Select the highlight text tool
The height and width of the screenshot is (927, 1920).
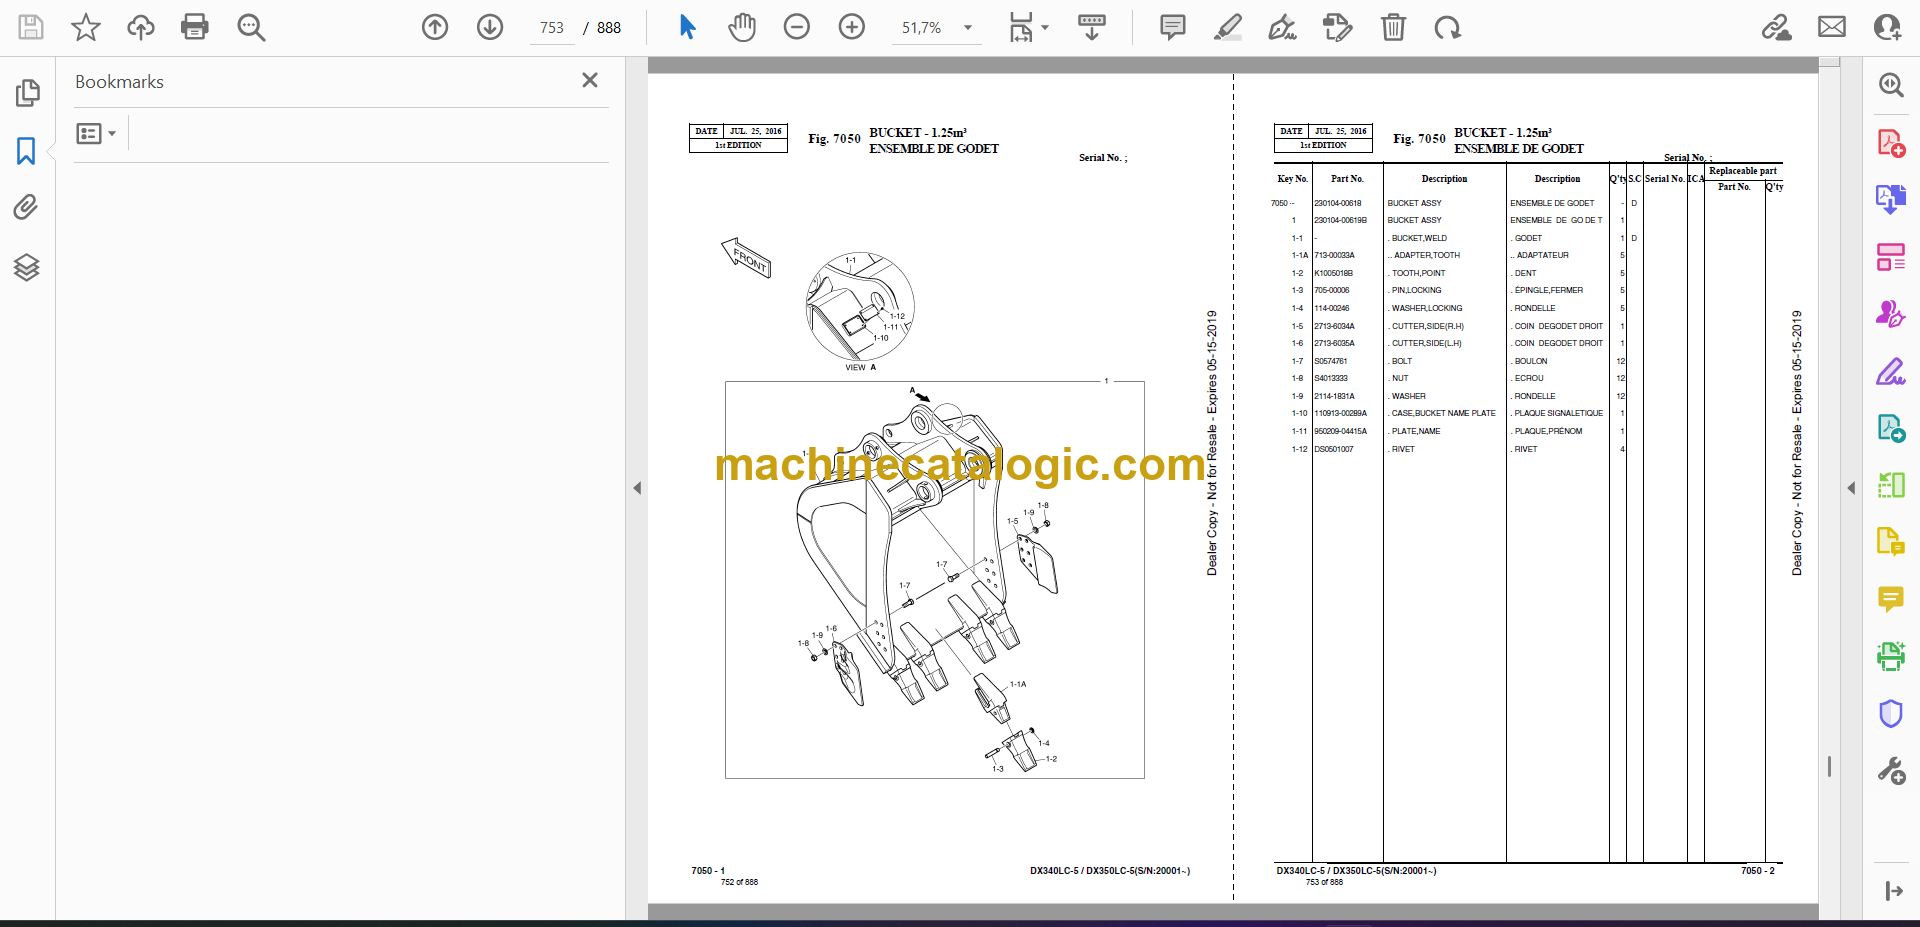click(x=1228, y=27)
